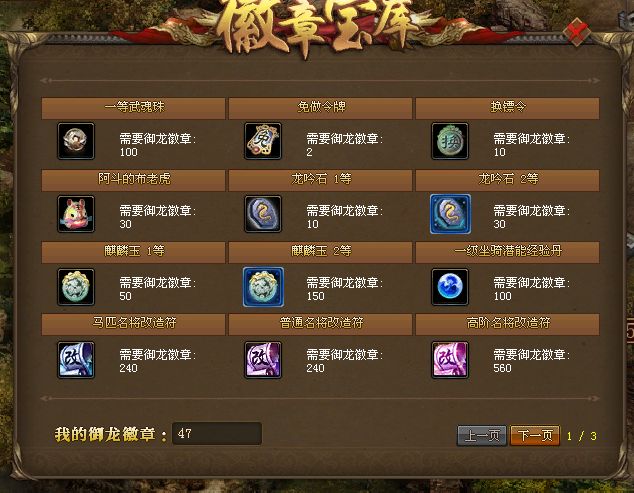
Task: Choose the highlighted 麒麟玉 2等 jade icon
Action: click(263, 287)
